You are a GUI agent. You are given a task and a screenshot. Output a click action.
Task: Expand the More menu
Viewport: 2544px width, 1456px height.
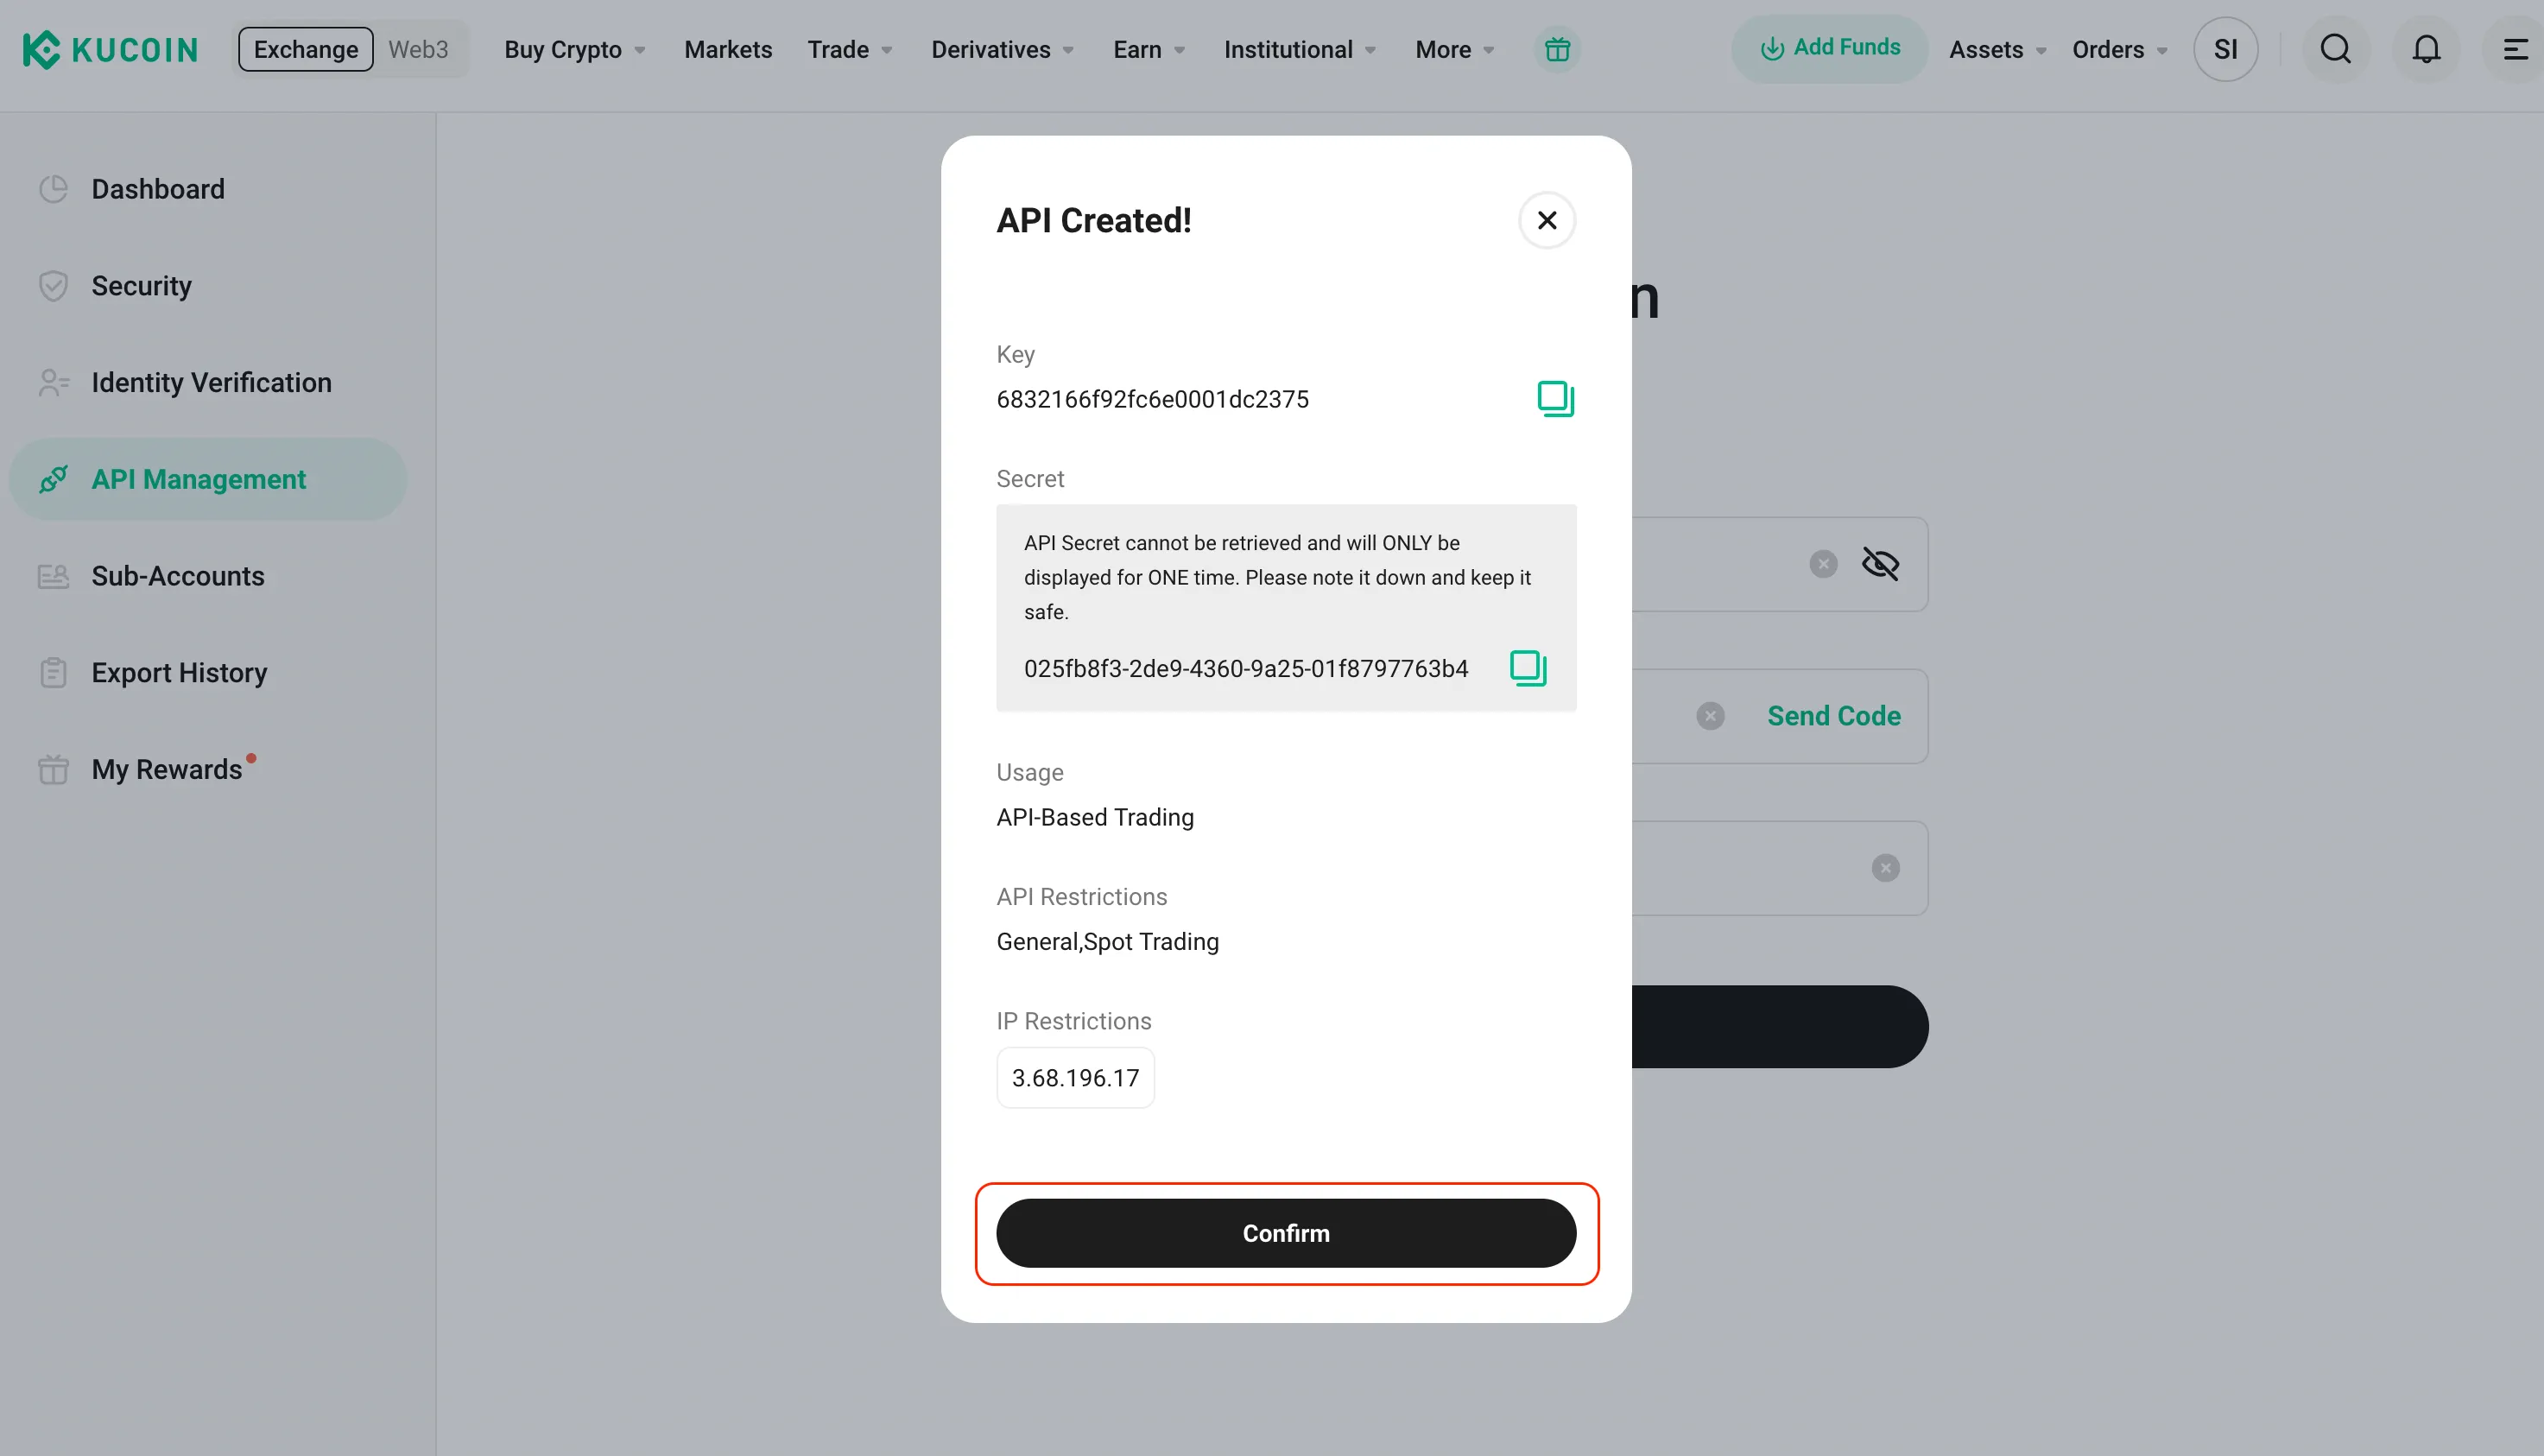pyautogui.click(x=1455, y=49)
